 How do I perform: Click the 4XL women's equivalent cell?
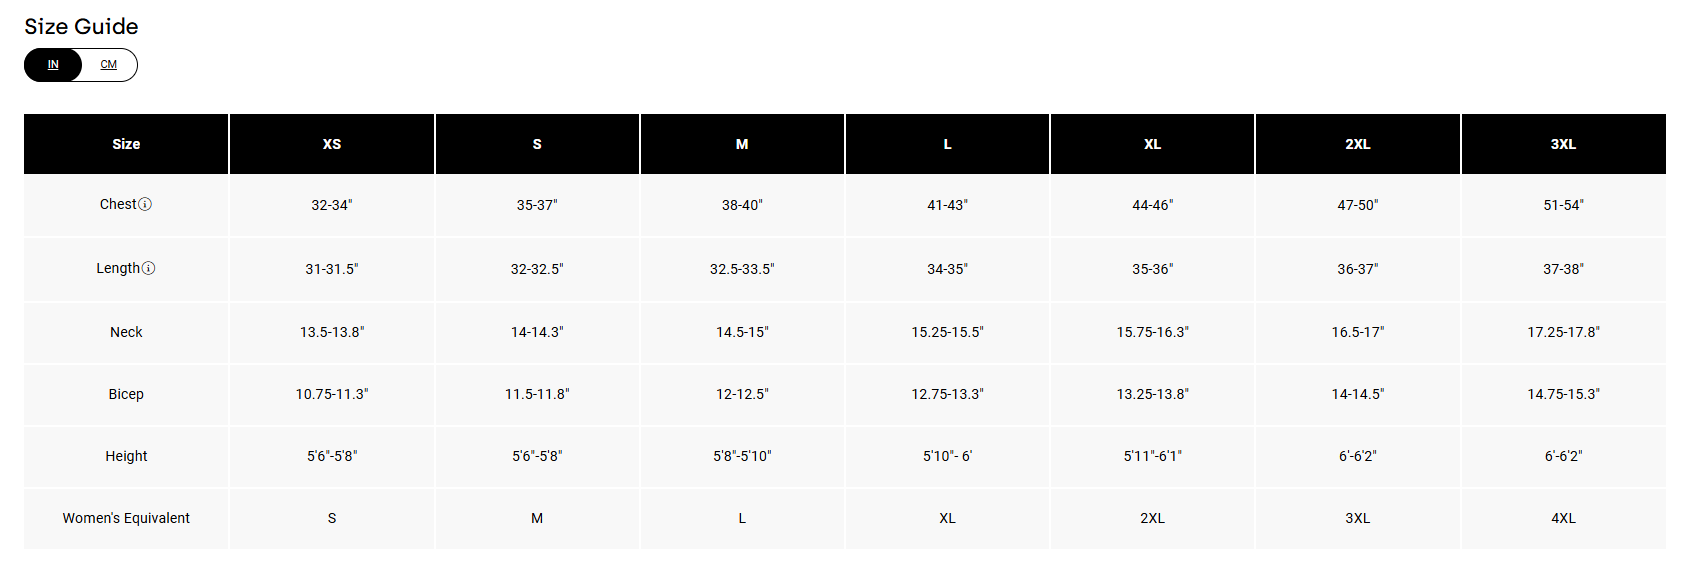[1563, 518]
